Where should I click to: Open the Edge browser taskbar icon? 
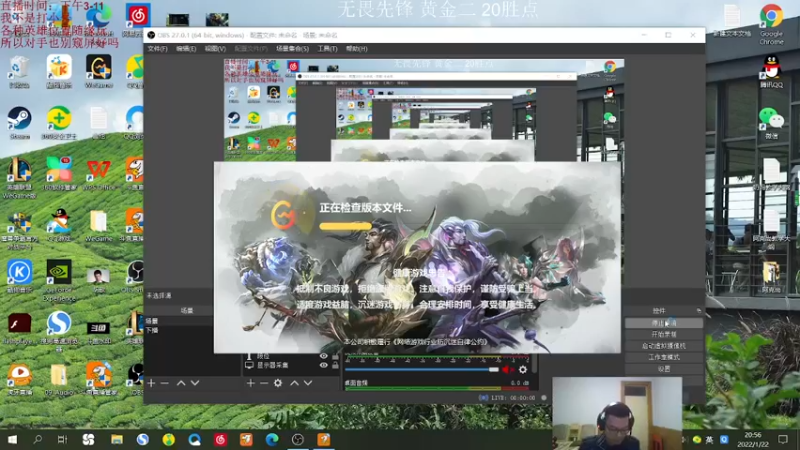[x=272, y=439]
